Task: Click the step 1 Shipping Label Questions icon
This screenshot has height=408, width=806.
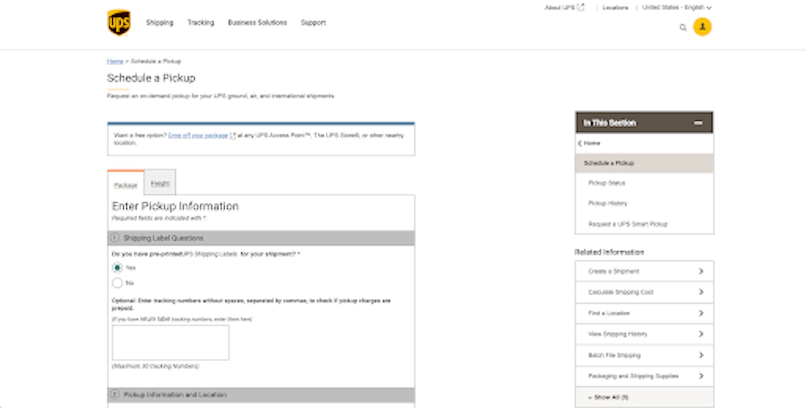Action: (x=115, y=238)
